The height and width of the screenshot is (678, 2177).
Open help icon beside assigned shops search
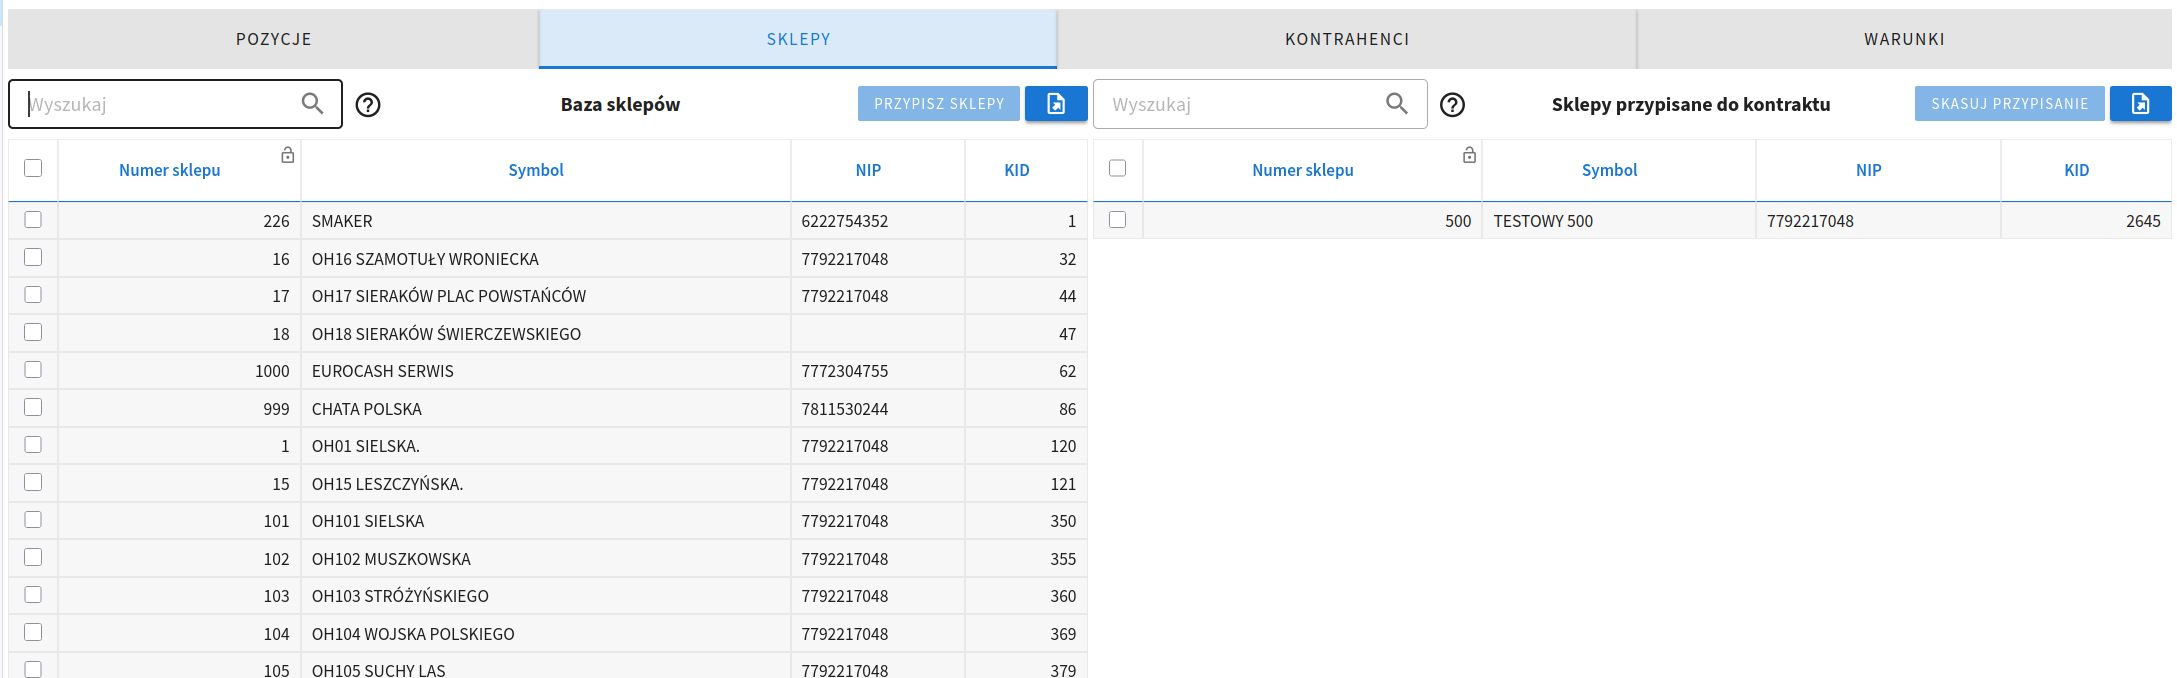(x=1452, y=105)
